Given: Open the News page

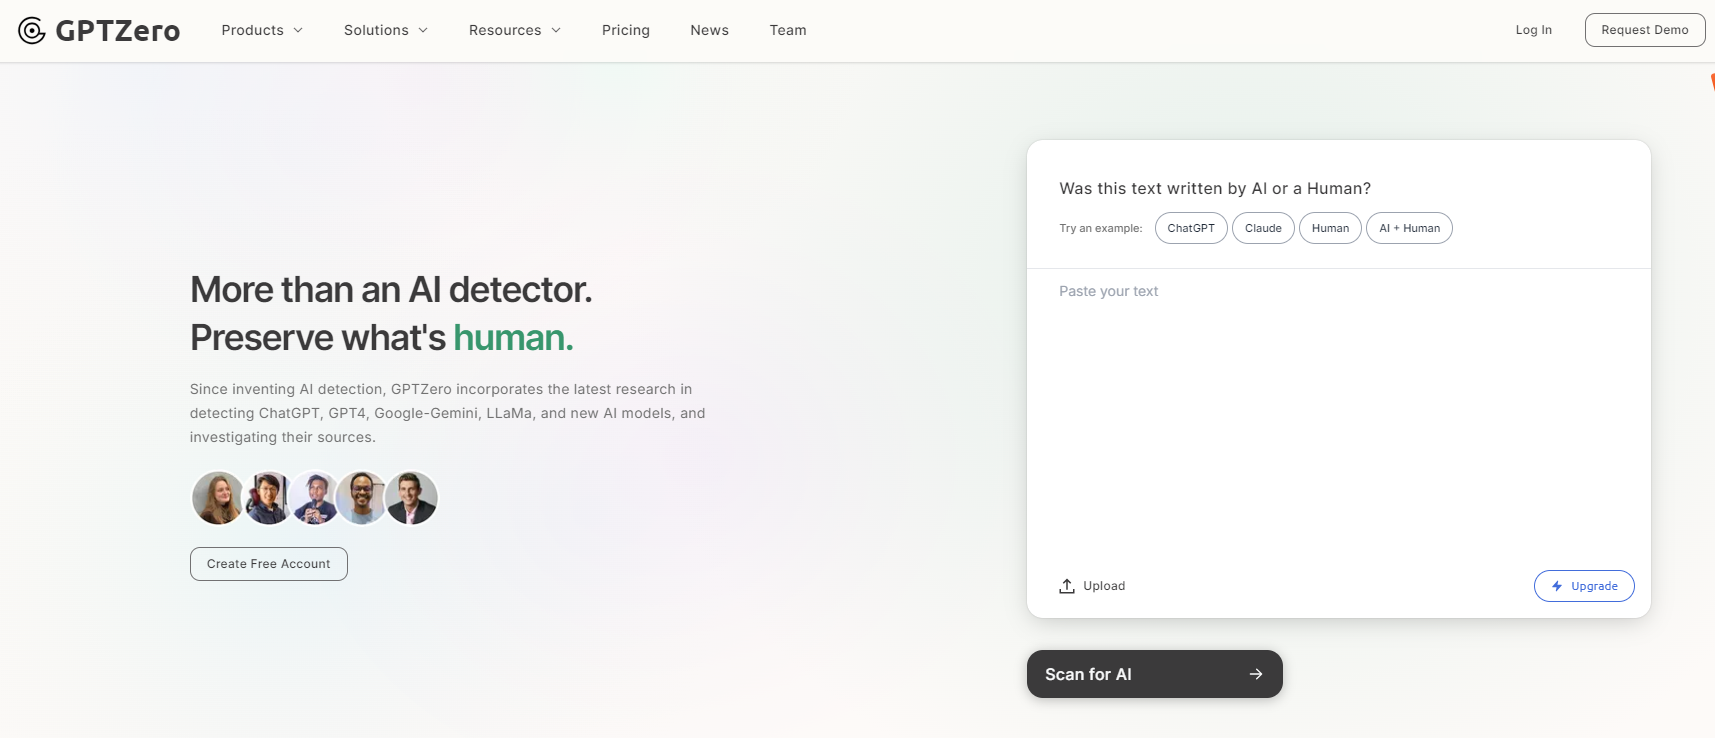Looking at the screenshot, I should pos(709,30).
